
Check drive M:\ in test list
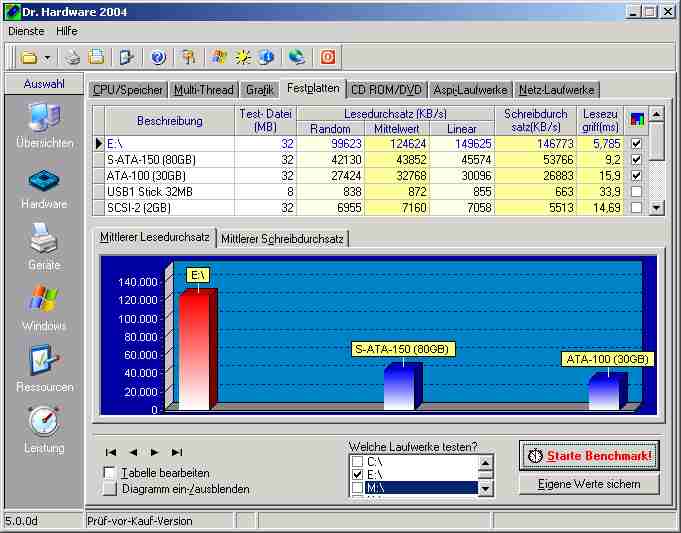point(357,488)
